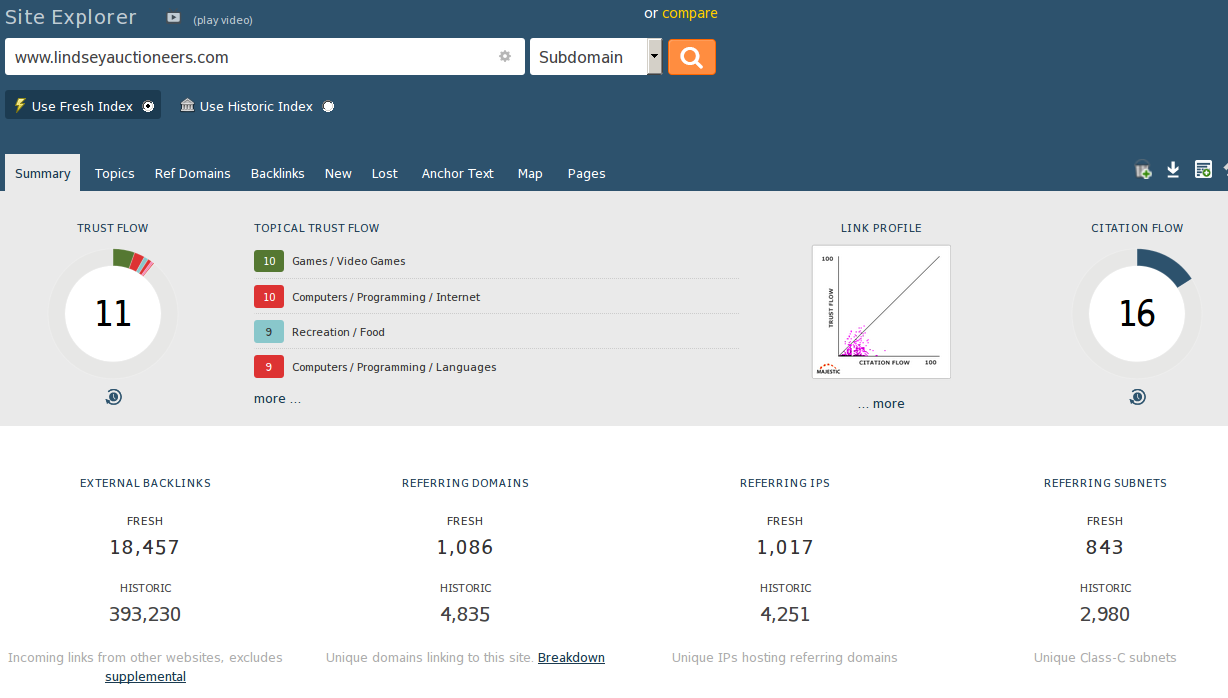Open Citation Flow history clock icon
Screen dimensions: 1228x698
pyautogui.click(x=1137, y=397)
